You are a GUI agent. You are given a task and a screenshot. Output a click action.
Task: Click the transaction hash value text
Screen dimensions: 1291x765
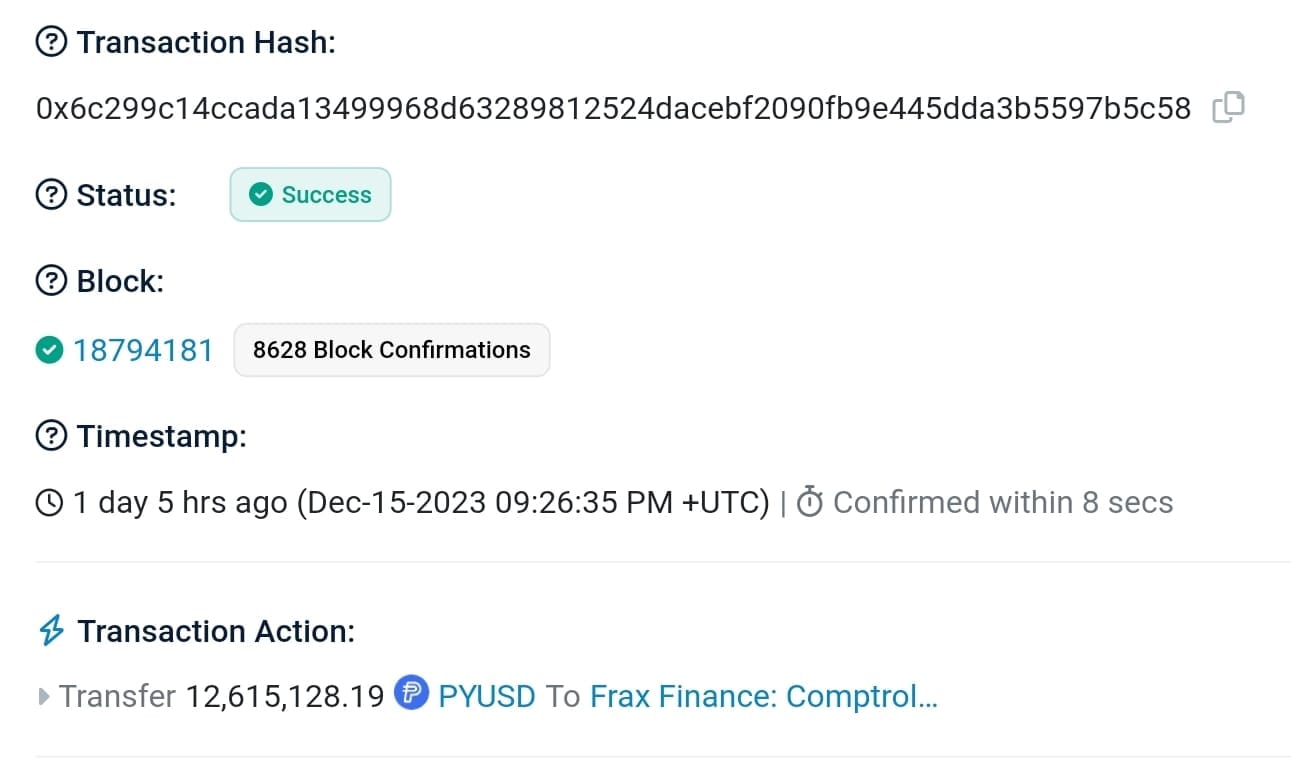pos(613,108)
